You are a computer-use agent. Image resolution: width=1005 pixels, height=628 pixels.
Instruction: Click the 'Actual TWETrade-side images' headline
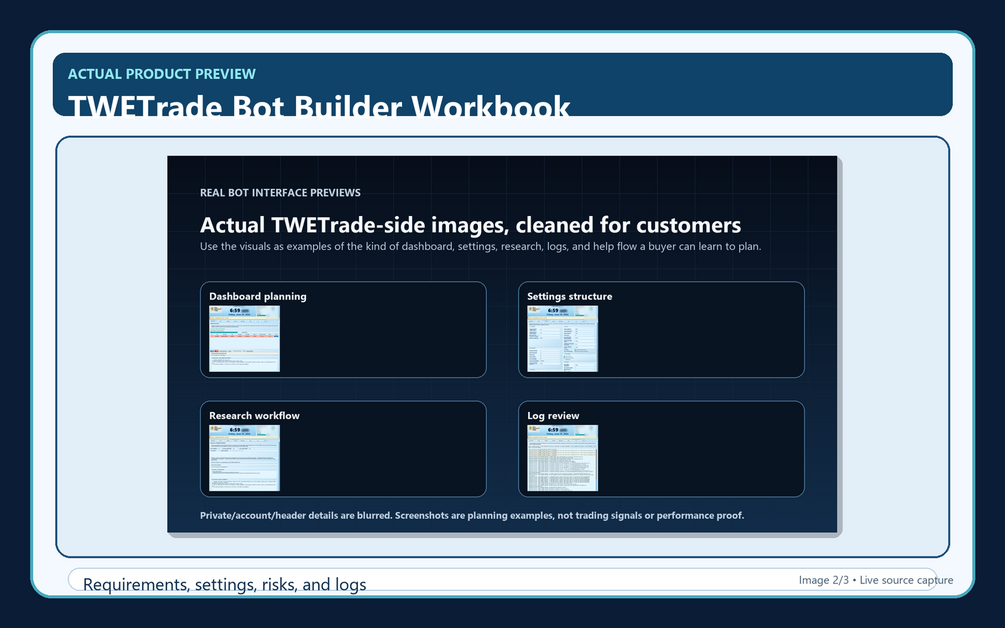tap(470, 224)
